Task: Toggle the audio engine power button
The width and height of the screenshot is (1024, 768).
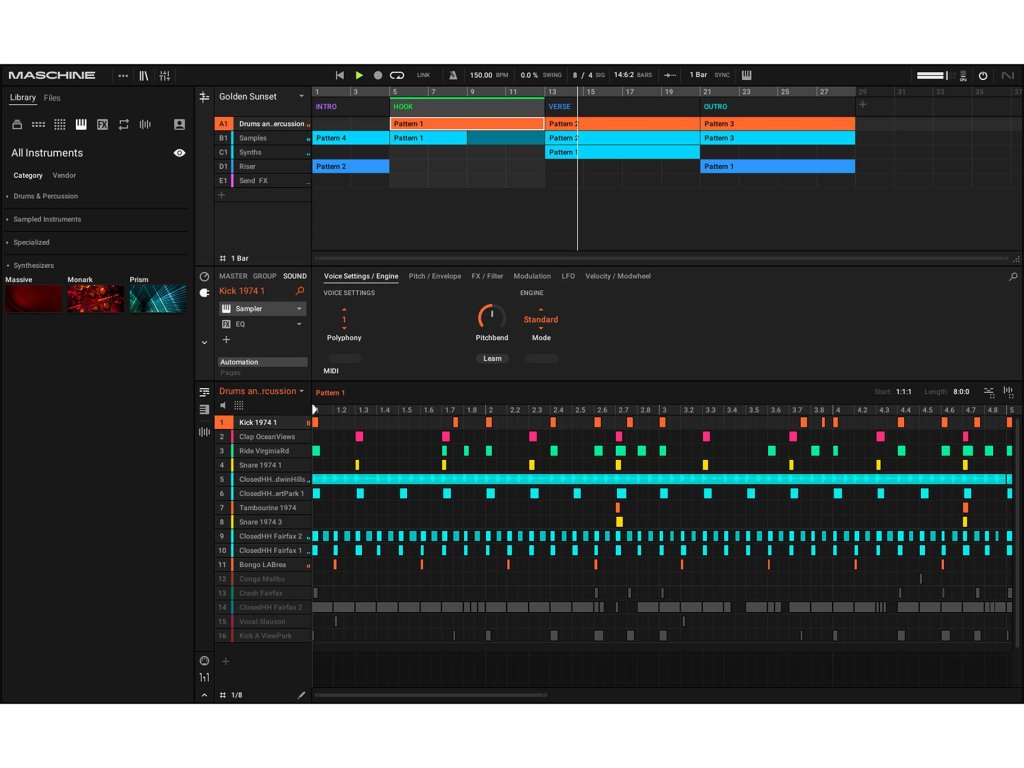Action: coord(983,76)
